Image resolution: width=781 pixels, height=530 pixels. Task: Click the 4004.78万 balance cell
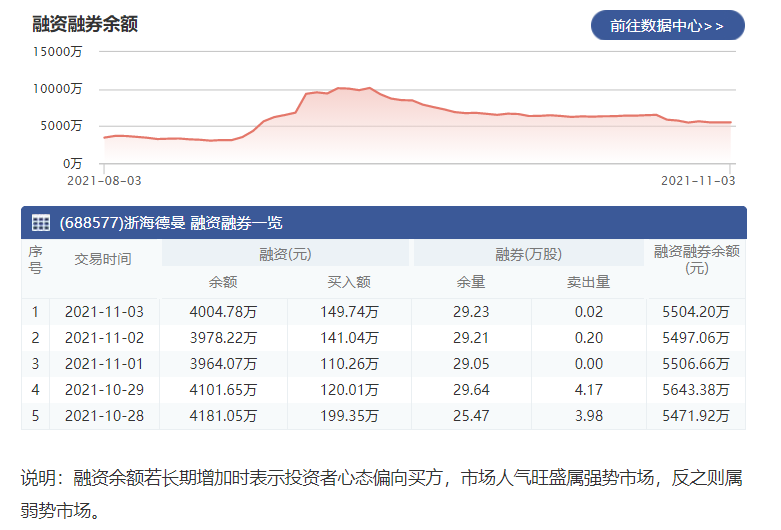223,312
